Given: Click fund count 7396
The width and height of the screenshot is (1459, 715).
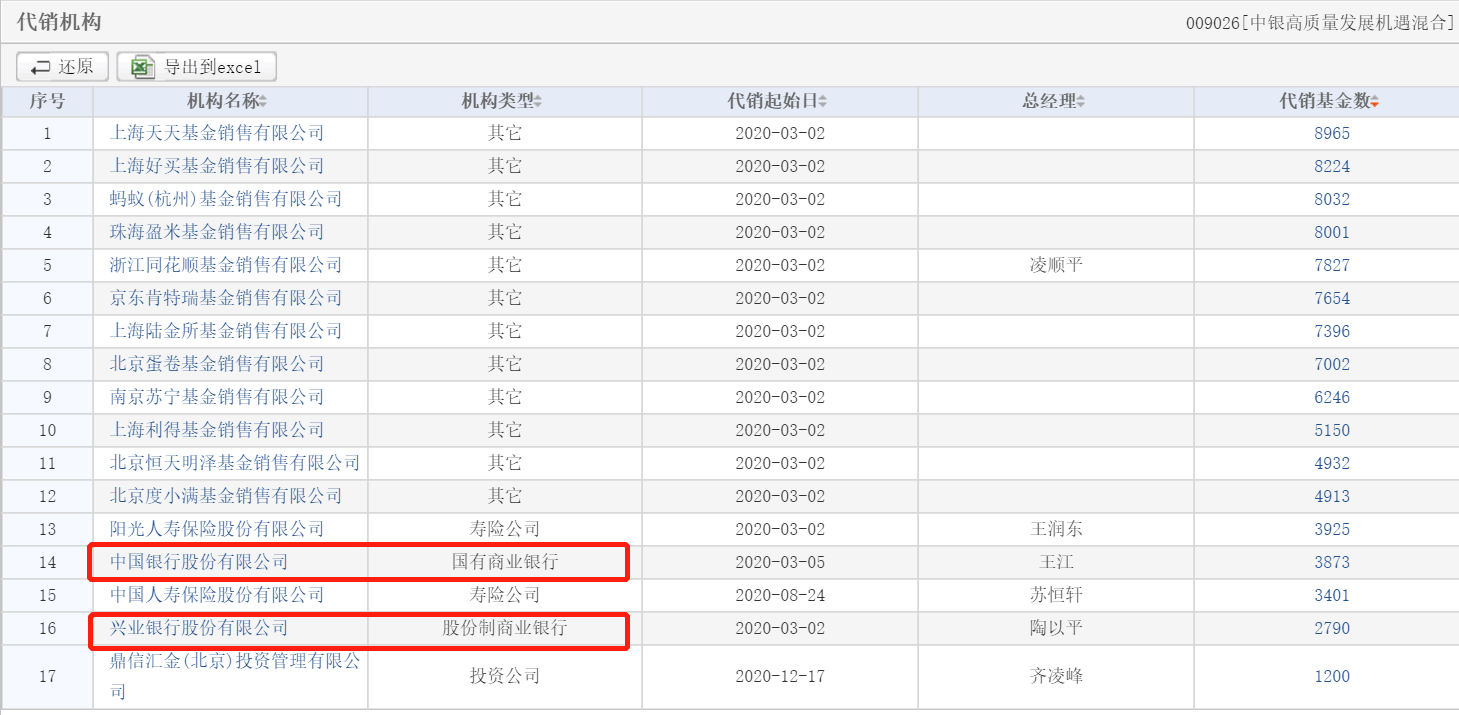Looking at the screenshot, I should click(1332, 331).
